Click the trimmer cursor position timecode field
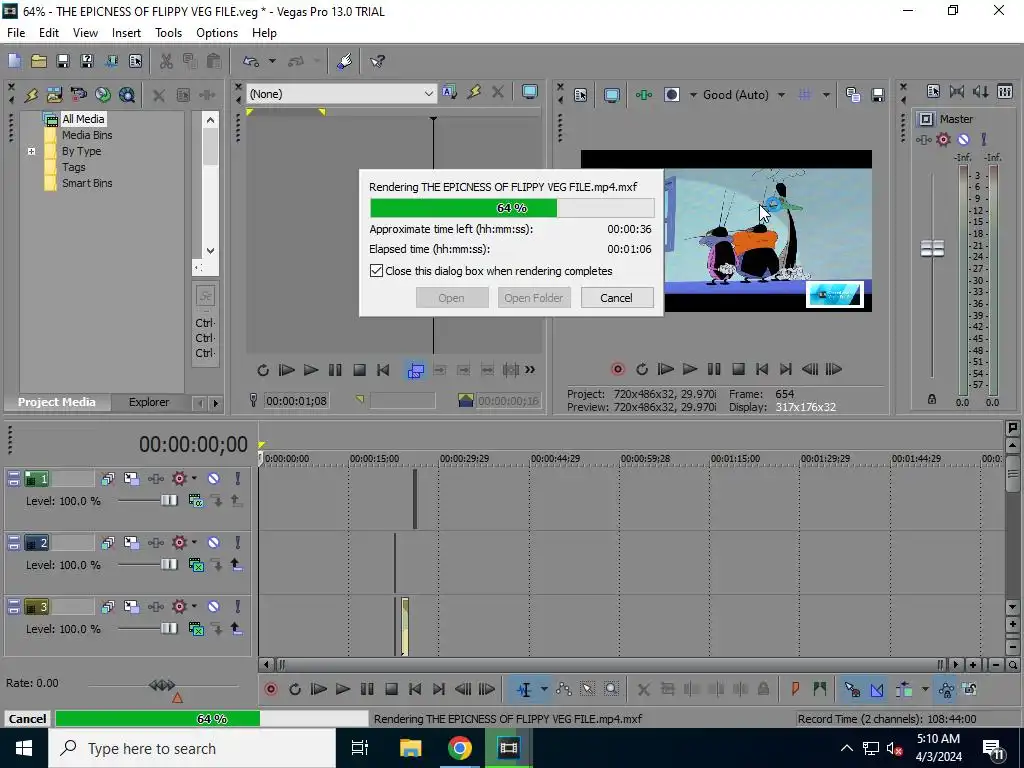 tap(296, 401)
